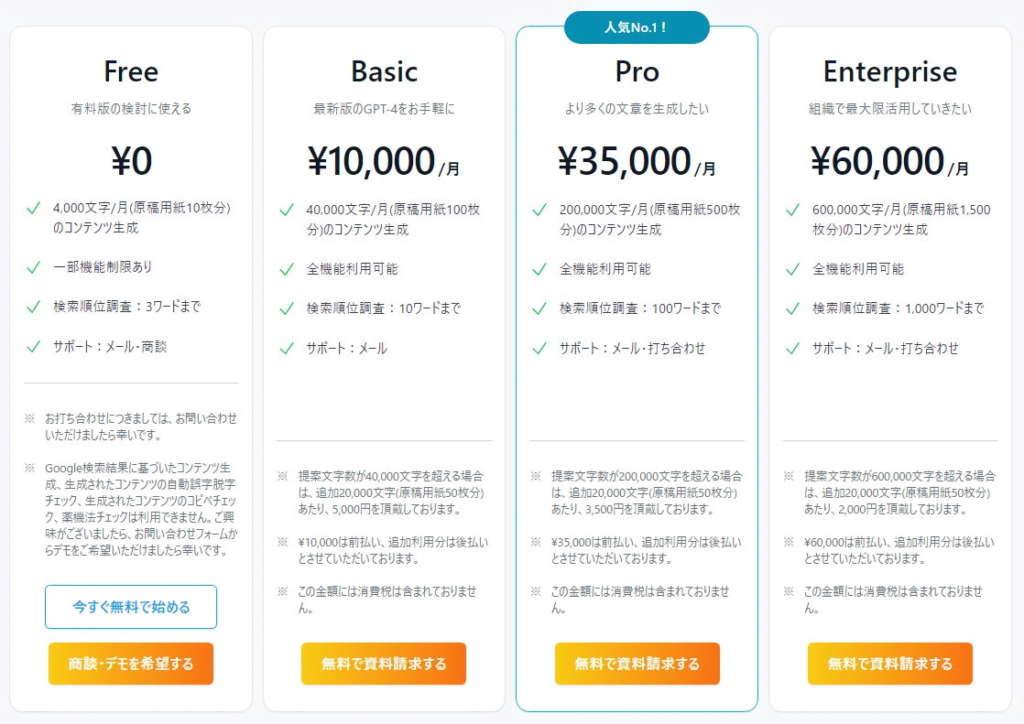Viewport: 1024px width, 724px height.
Task: Select the Free plan heading
Action: click(x=131, y=71)
